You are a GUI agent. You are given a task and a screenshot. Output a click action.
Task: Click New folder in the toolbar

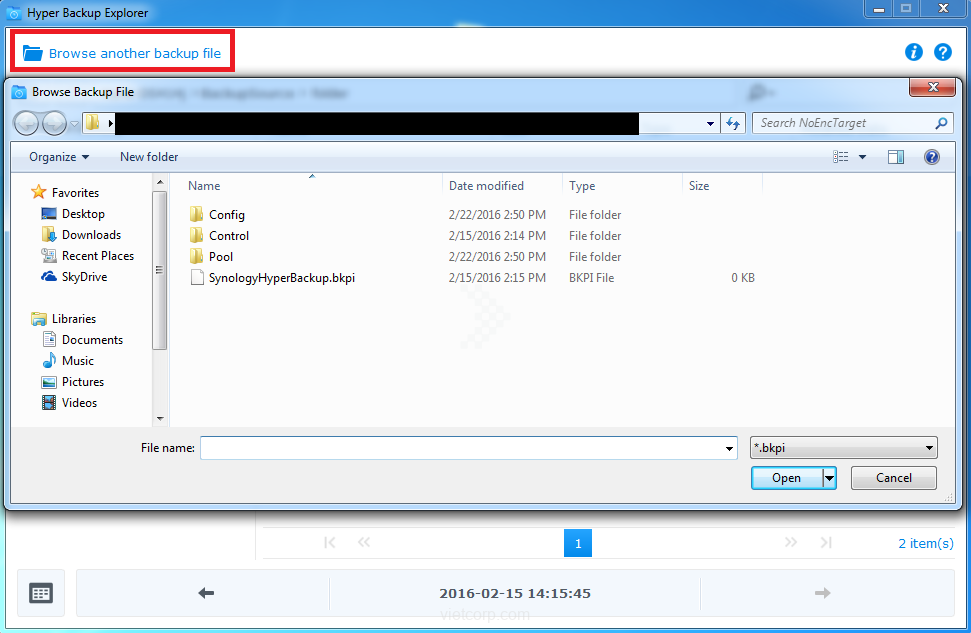pyautogui.click(x=149, y=157)
